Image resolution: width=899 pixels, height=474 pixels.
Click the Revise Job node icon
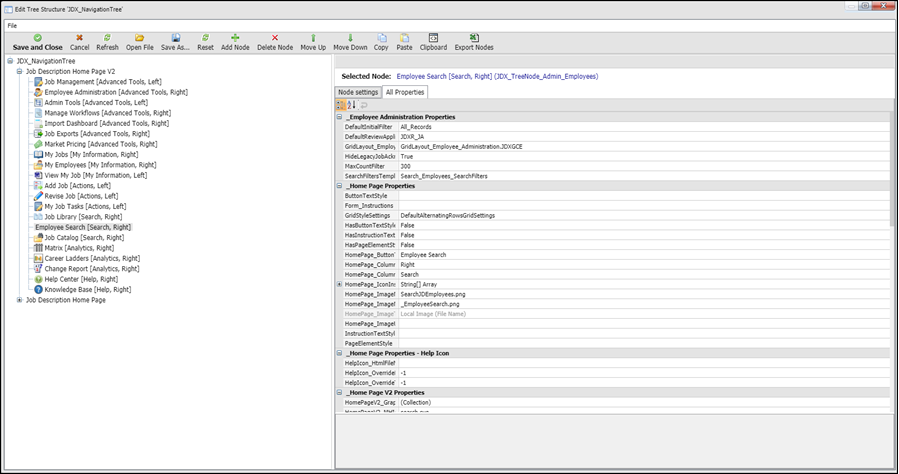38,196
